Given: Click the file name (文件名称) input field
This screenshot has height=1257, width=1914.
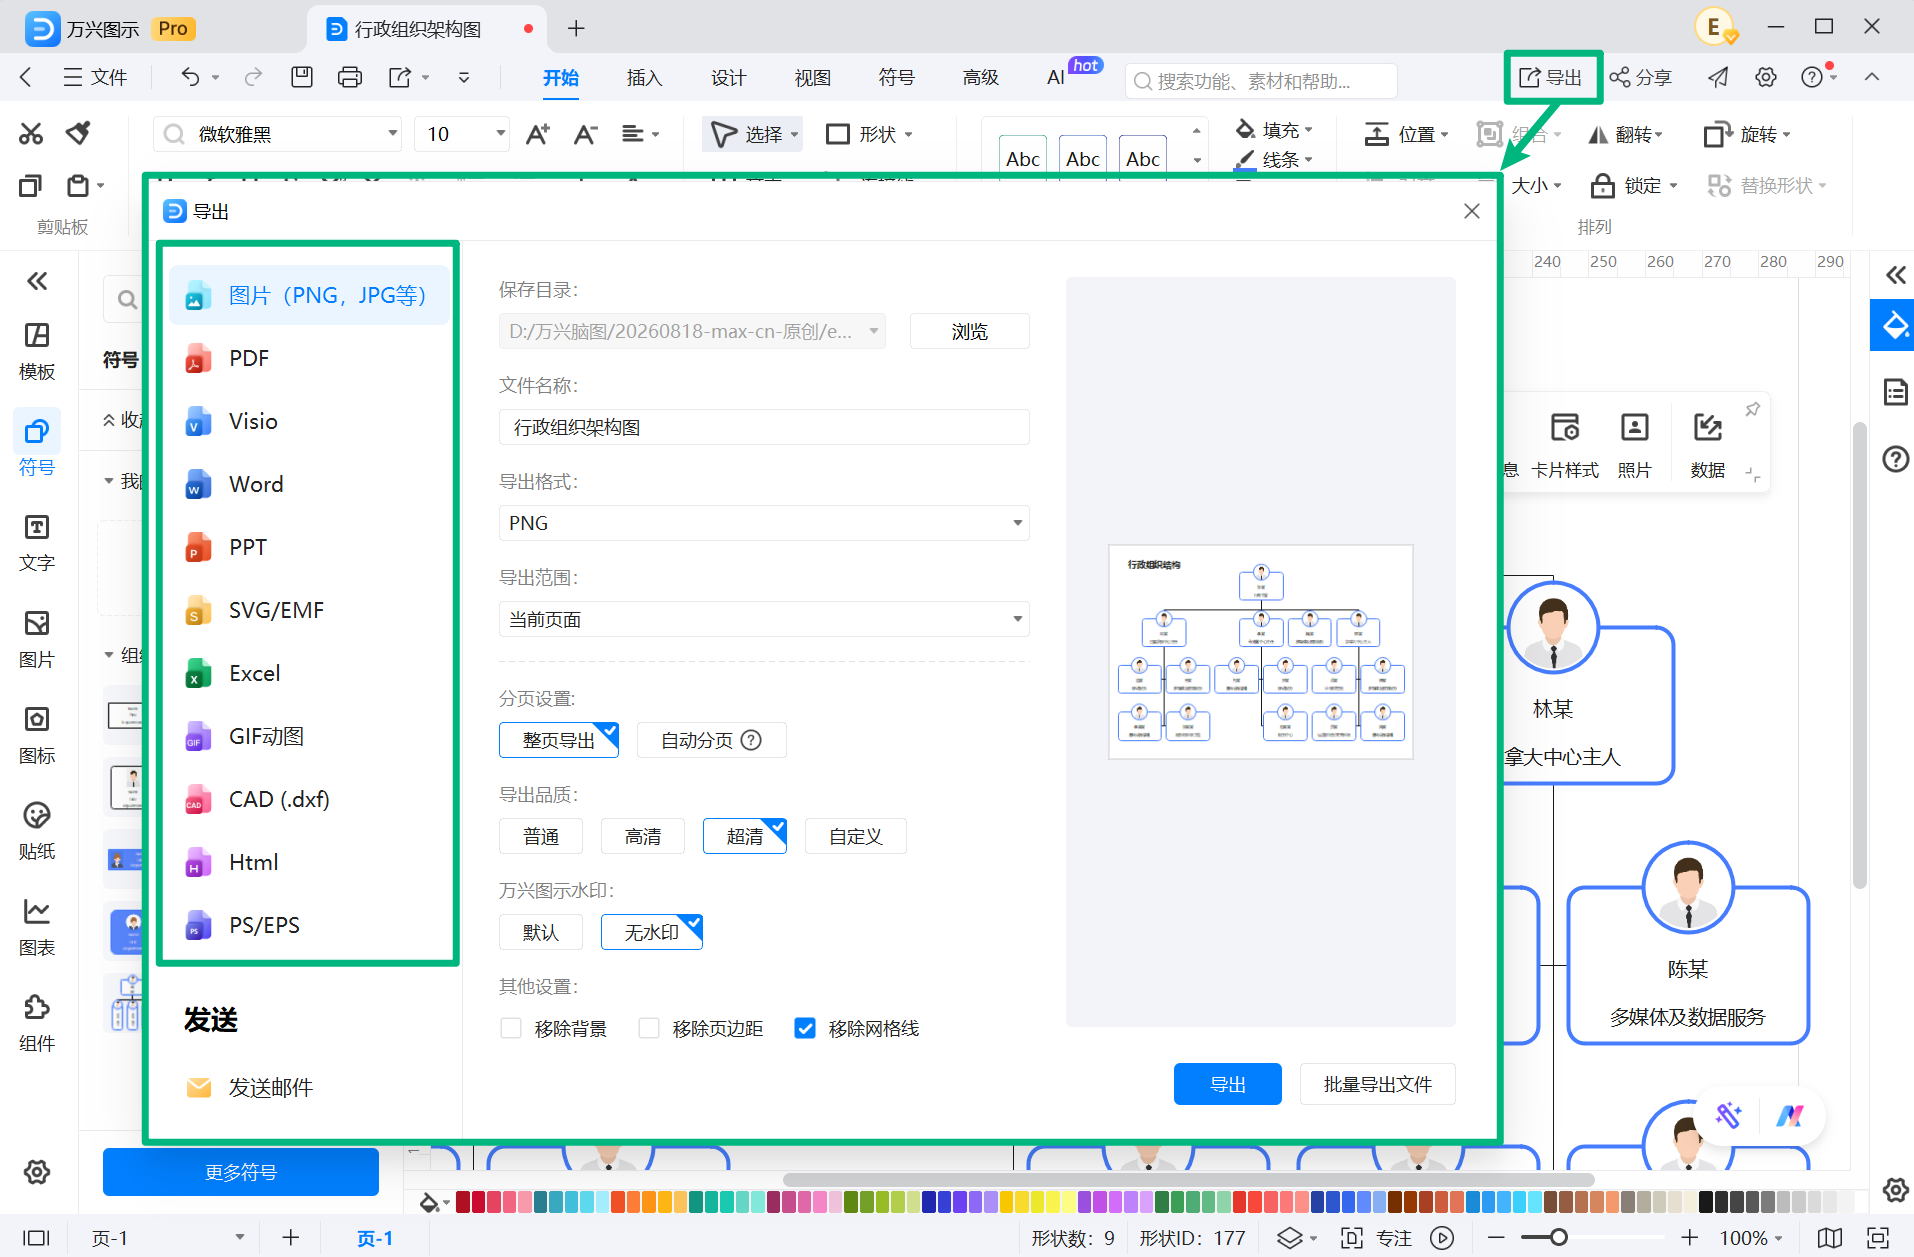Looking at the screenshot, I should (764, 427).
